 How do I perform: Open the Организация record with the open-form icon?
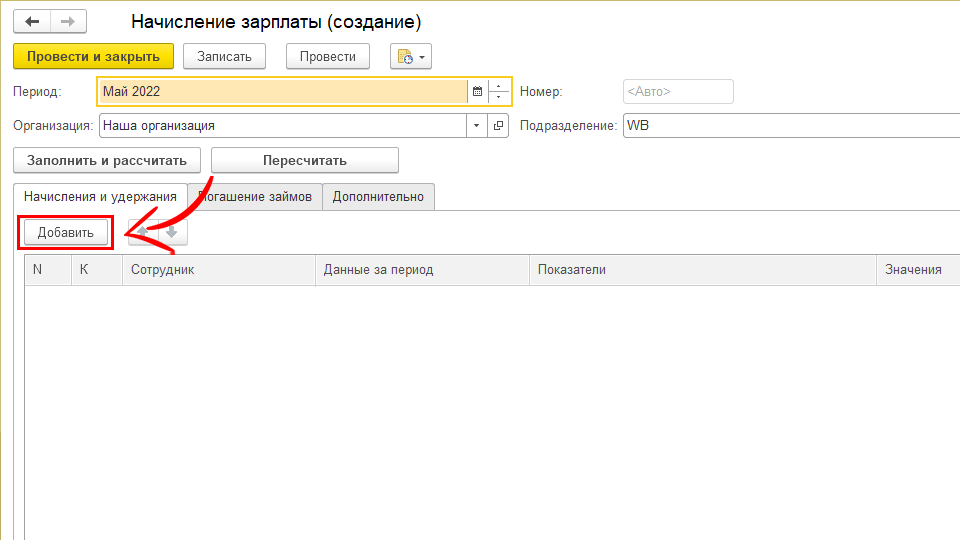(499, 126)
